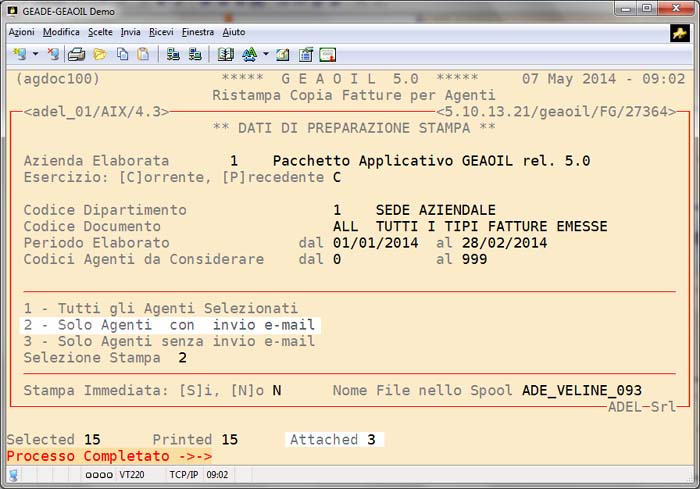Open the Azioni menu
The width and height of the screenshot is (700, 489).
point(21,32)
